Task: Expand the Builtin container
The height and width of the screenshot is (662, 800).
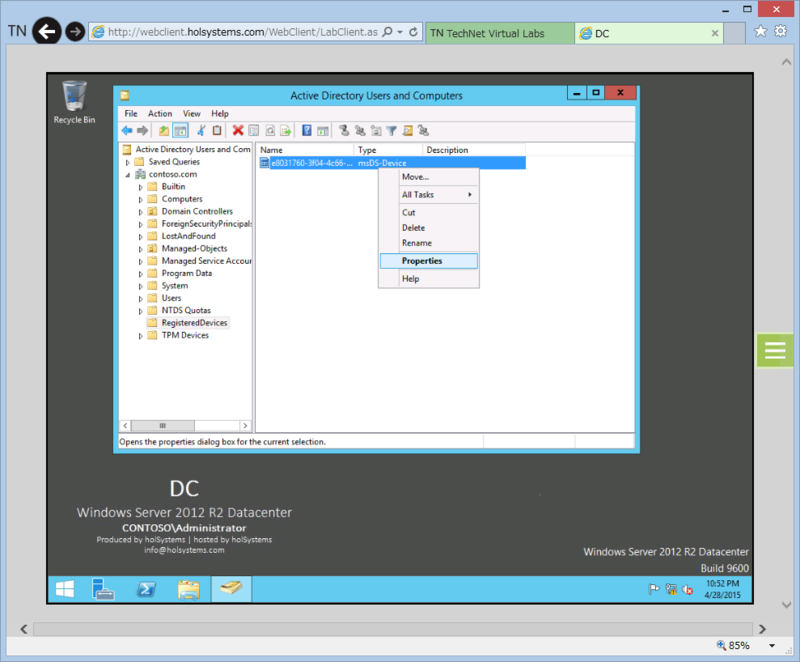Action: [141, 187]
